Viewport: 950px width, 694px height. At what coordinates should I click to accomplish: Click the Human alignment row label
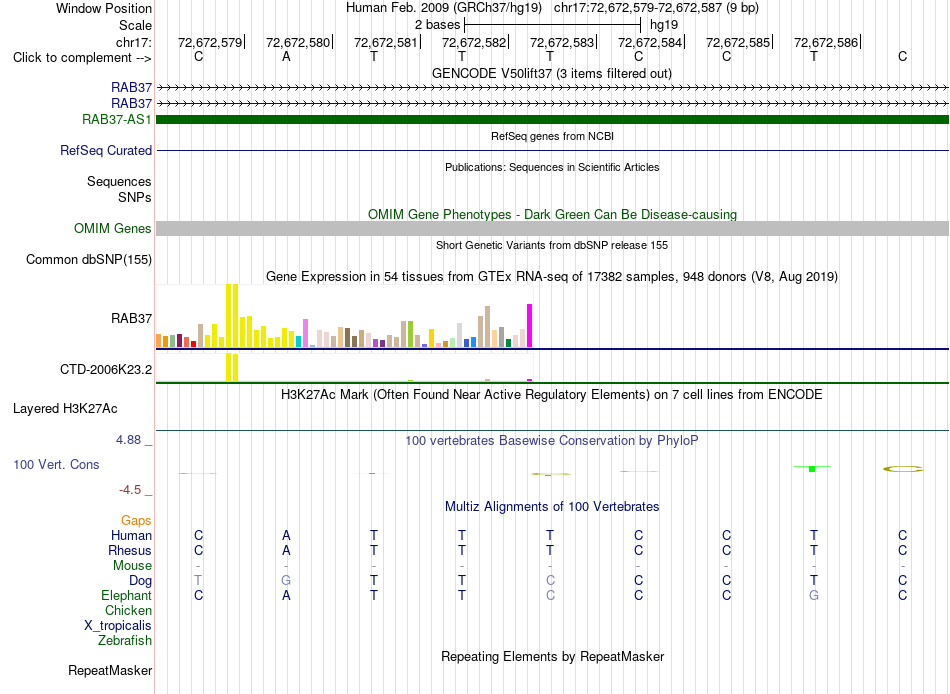point(131,535)
